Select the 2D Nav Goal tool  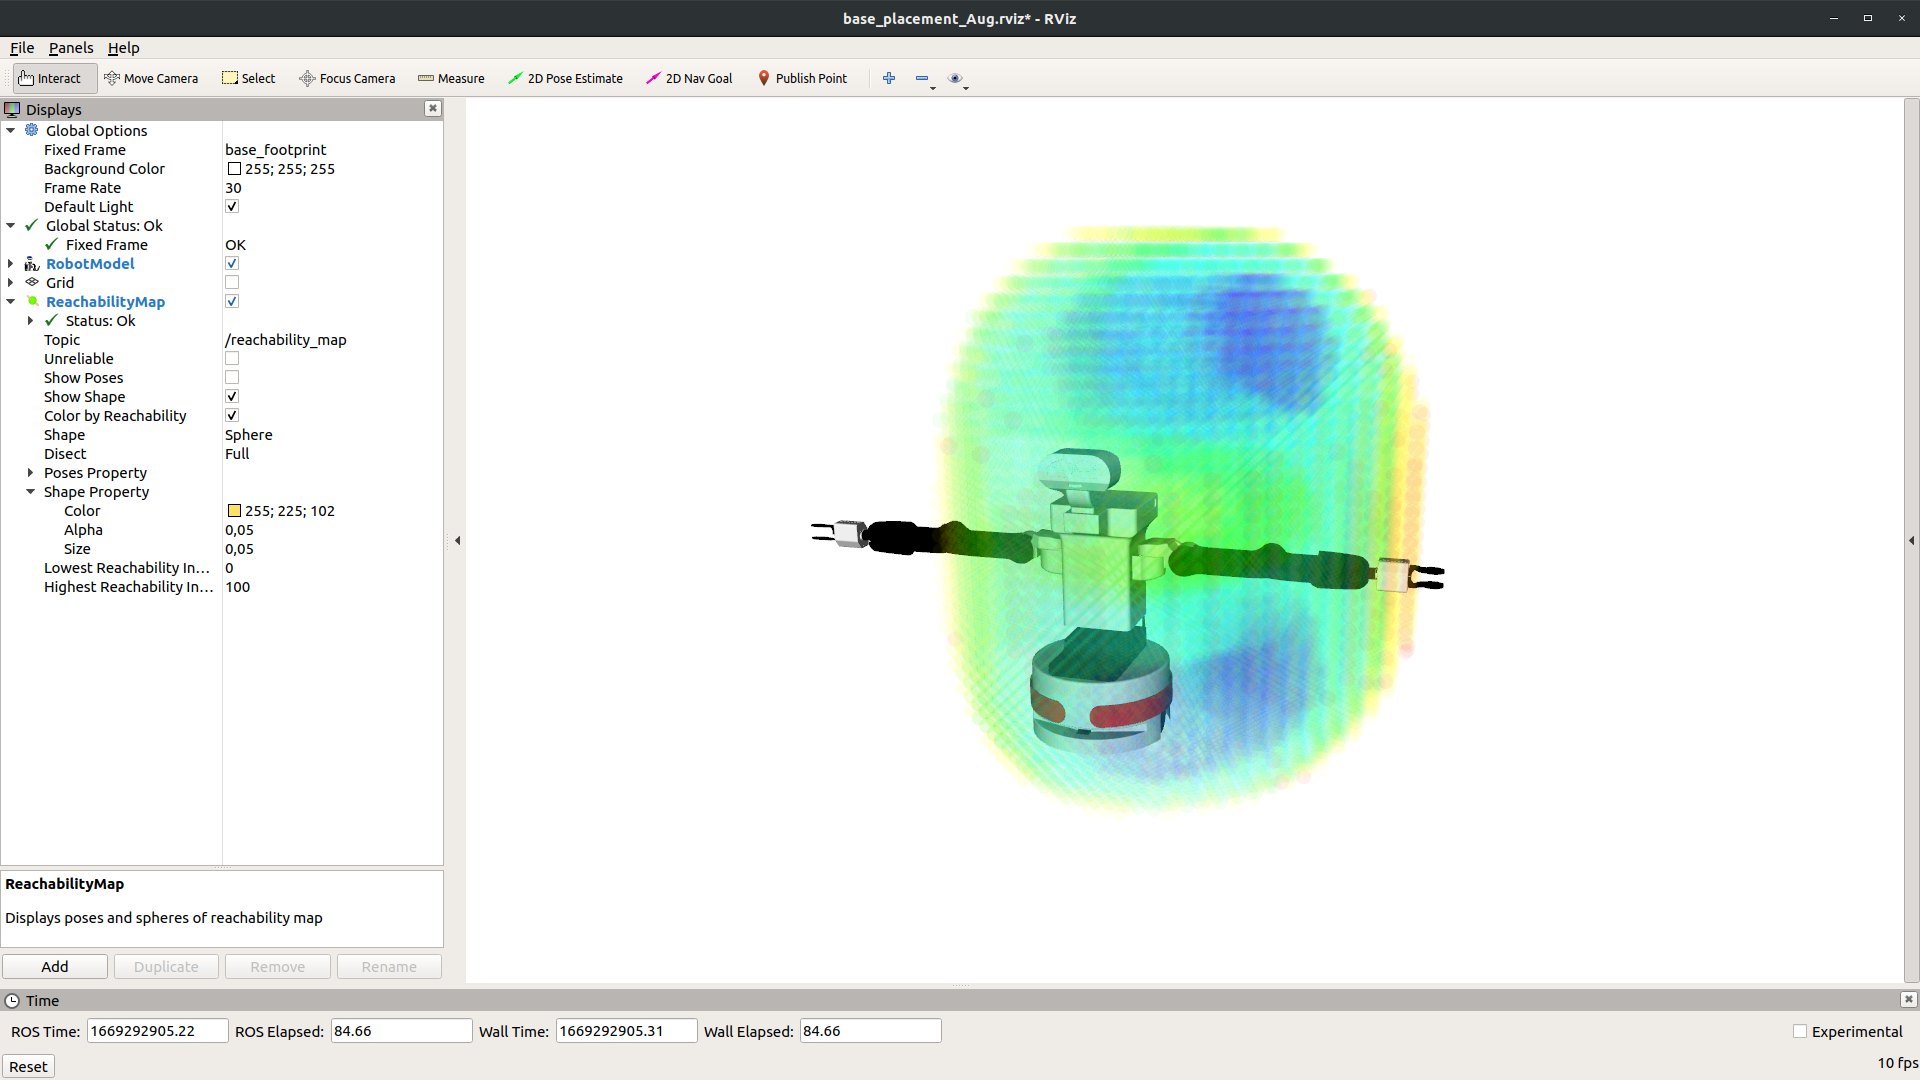click(689, 78)
